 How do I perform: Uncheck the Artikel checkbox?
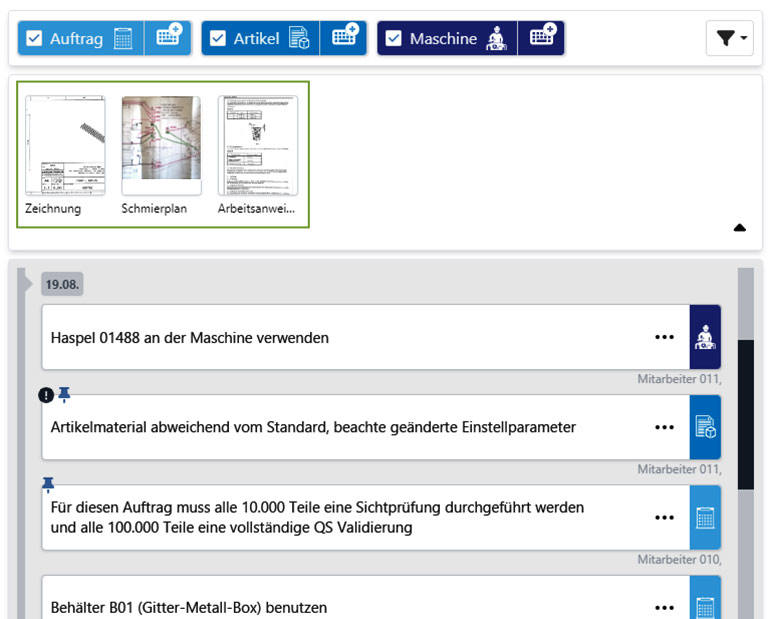tap(218, 39)
